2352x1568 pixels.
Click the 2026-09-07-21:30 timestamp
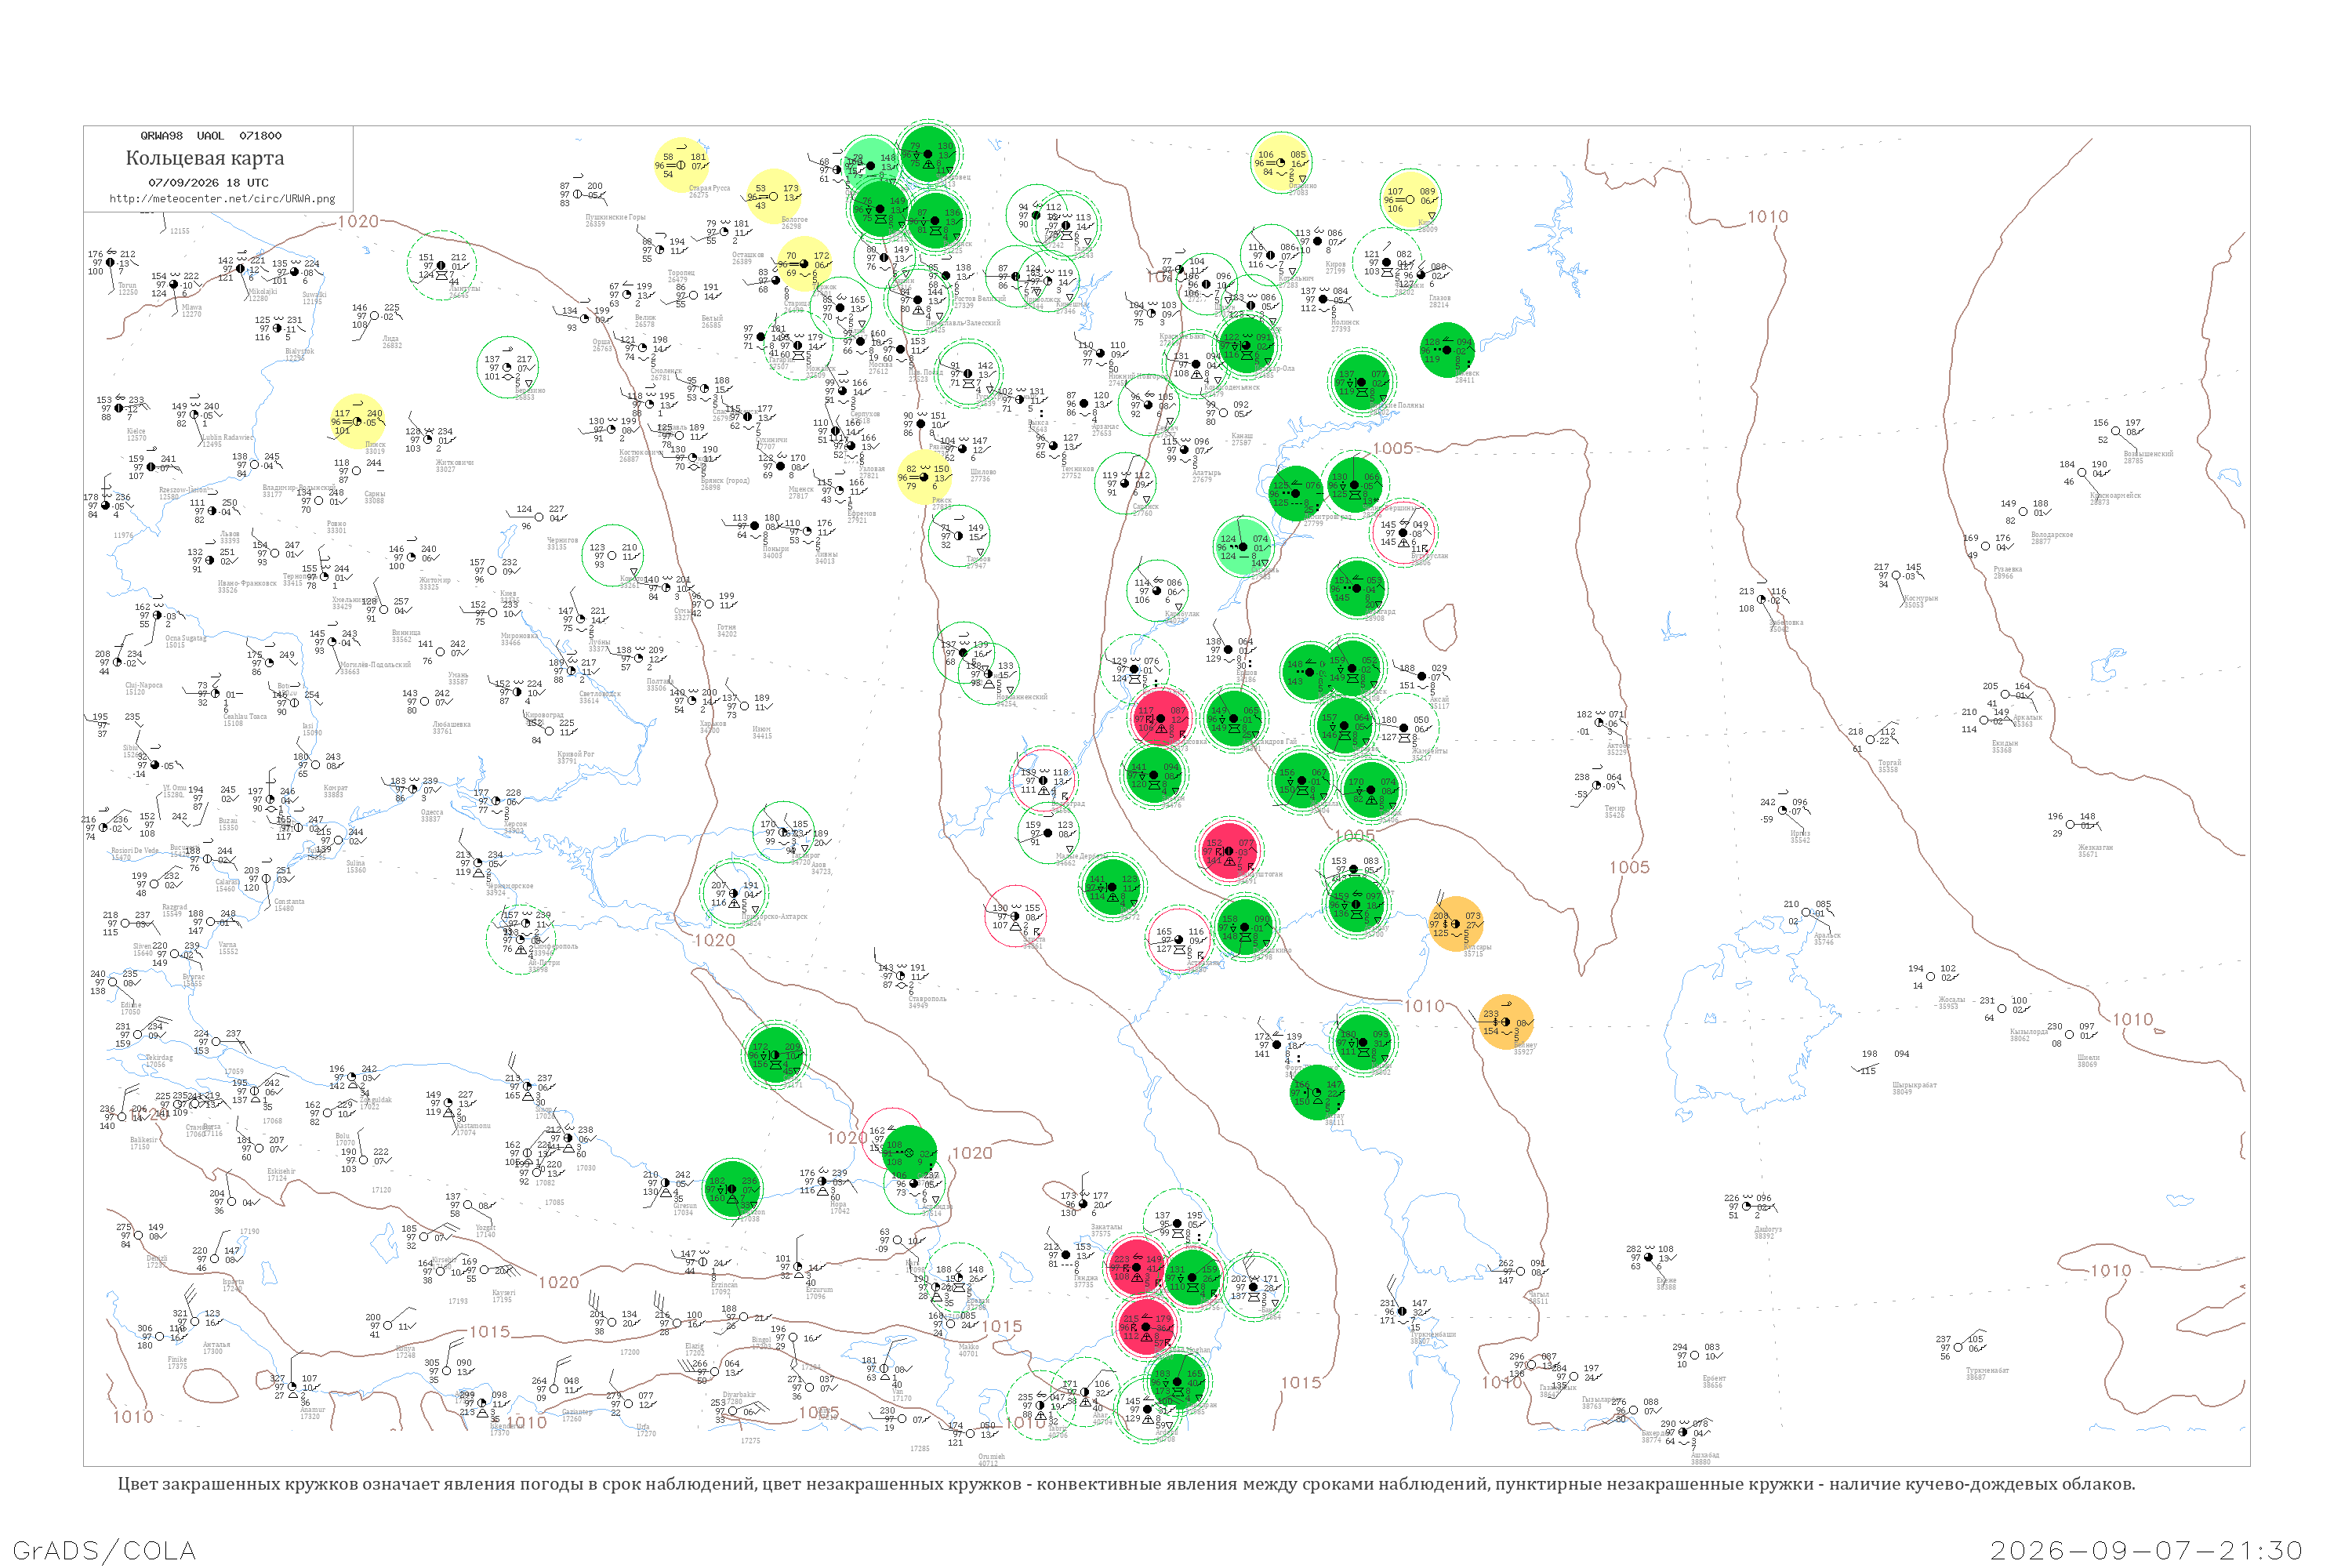(2146, 1550)
